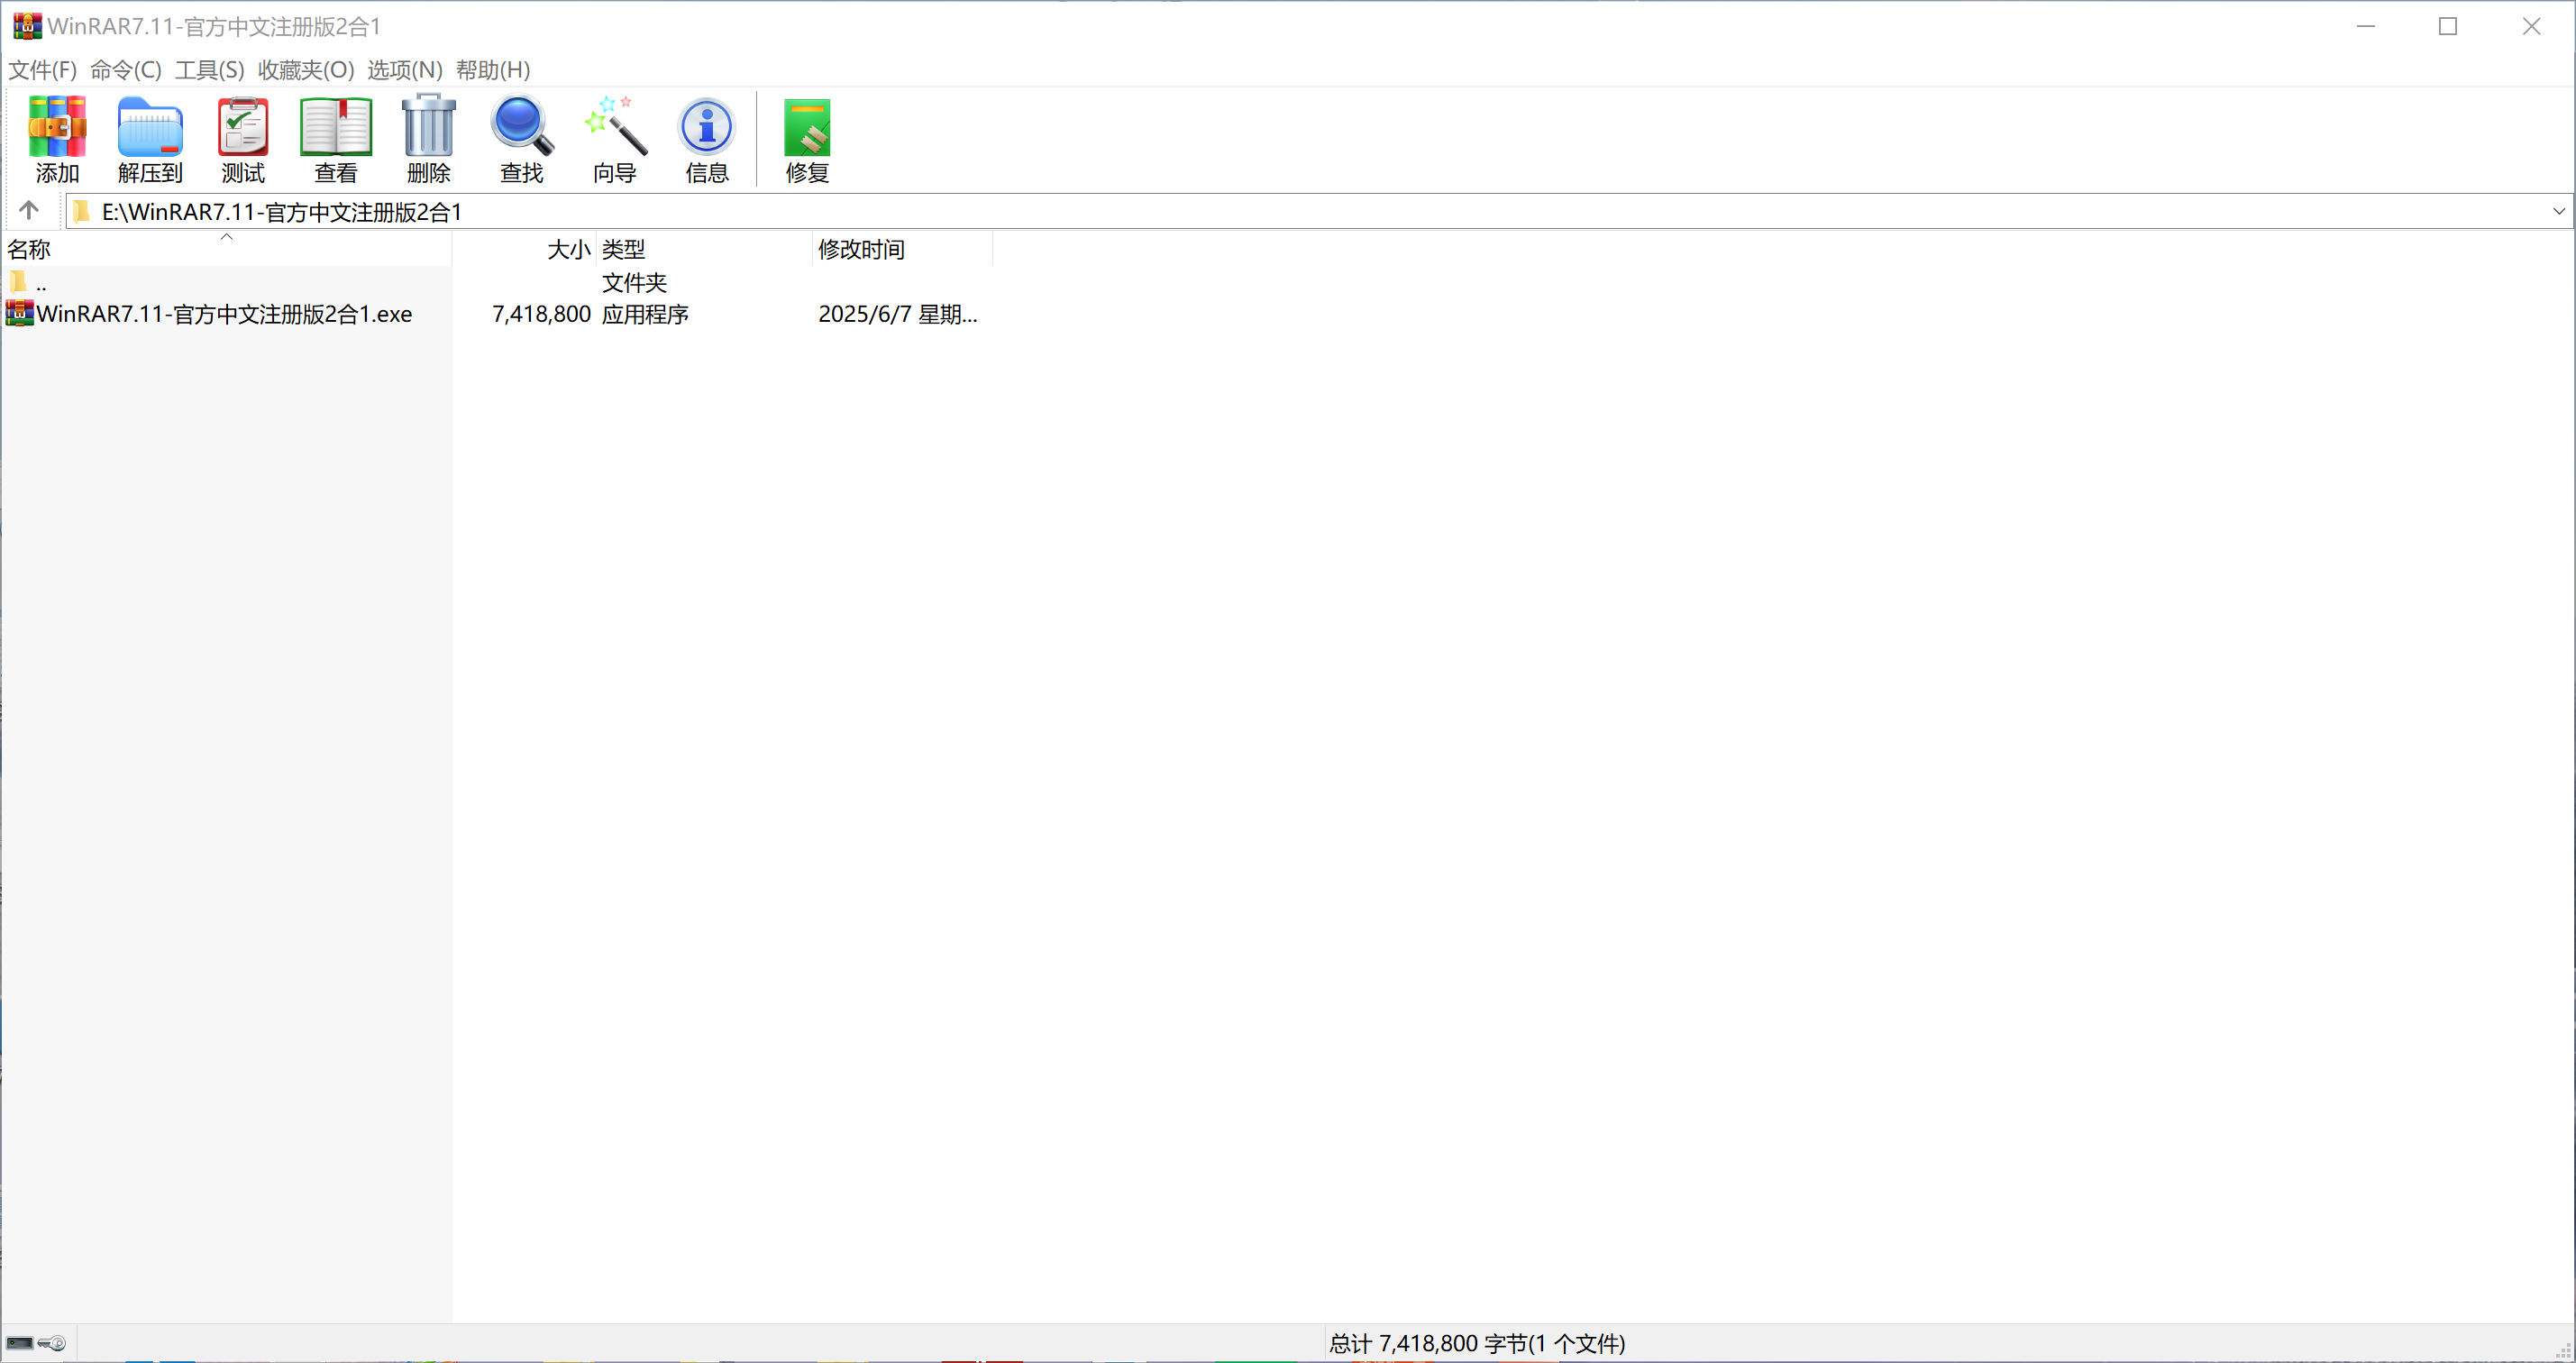
Task: Open the 收藏夹(O) menu
Action: [306, 70]
